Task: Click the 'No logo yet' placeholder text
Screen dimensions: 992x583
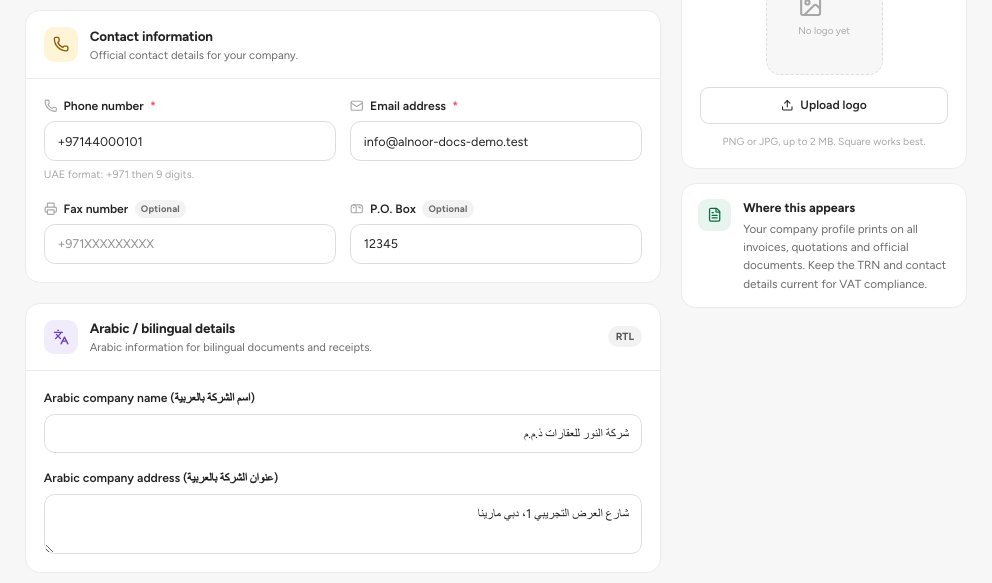Action: (x=824, y=31)
